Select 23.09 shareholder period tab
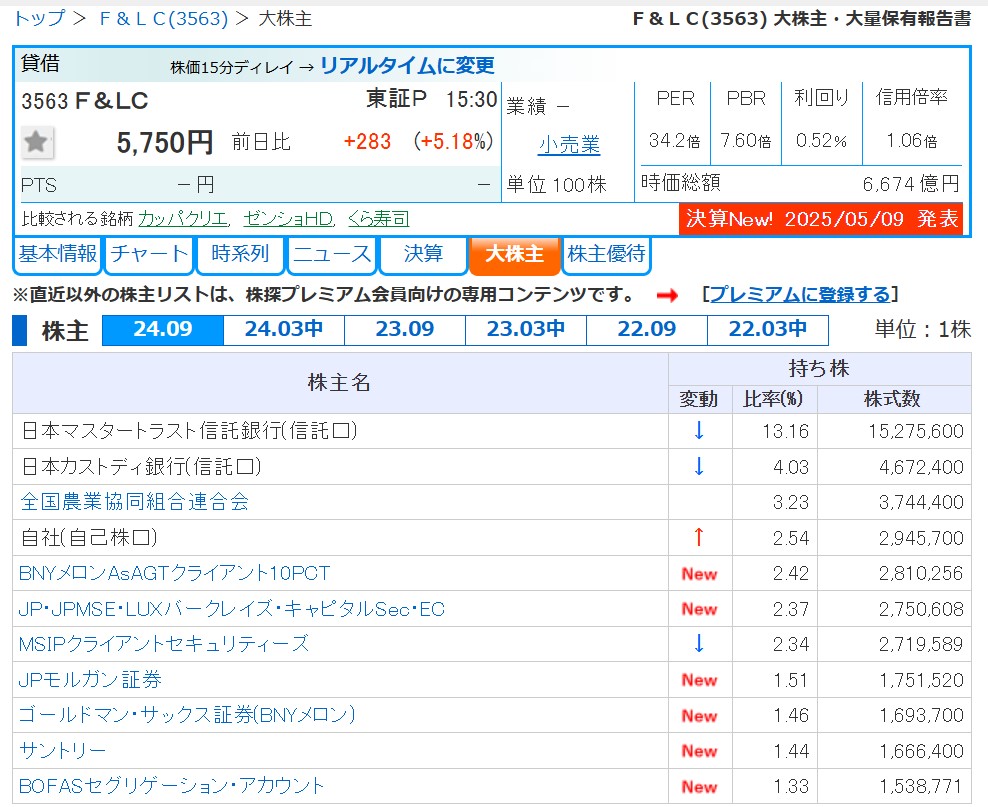 (x=405, y=329)
